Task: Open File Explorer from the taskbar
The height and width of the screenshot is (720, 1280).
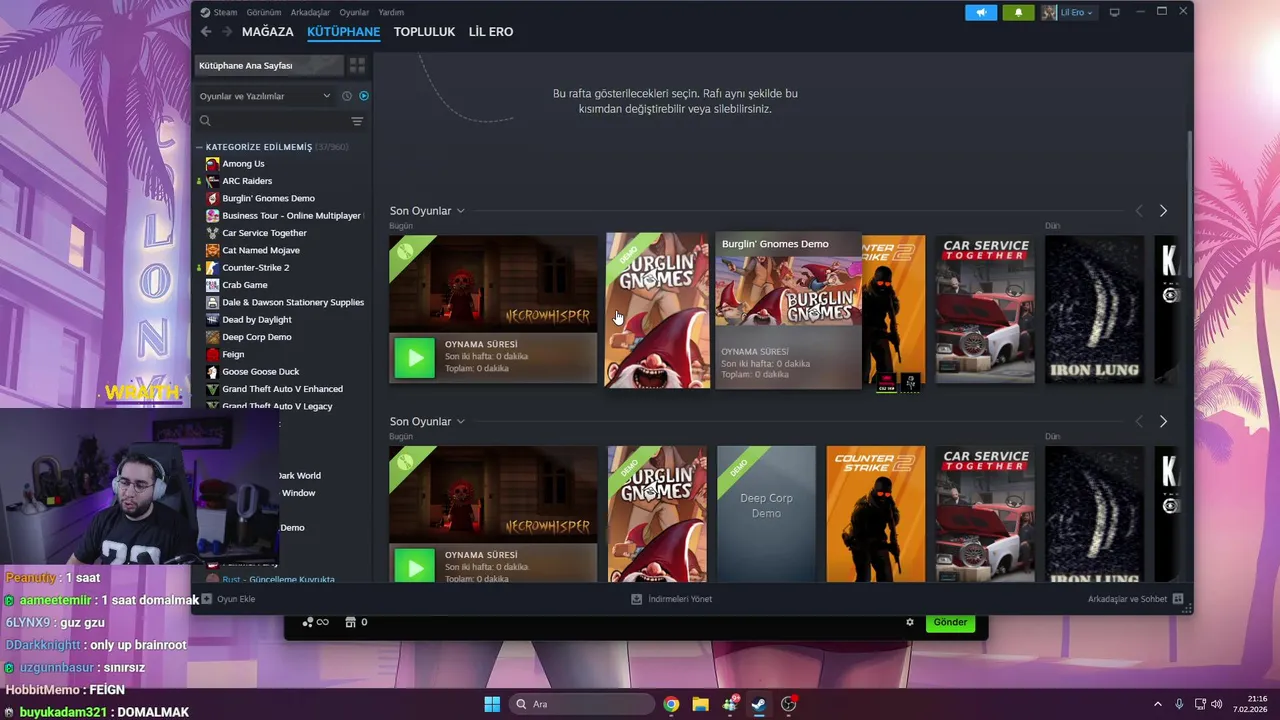Action: 700,704
